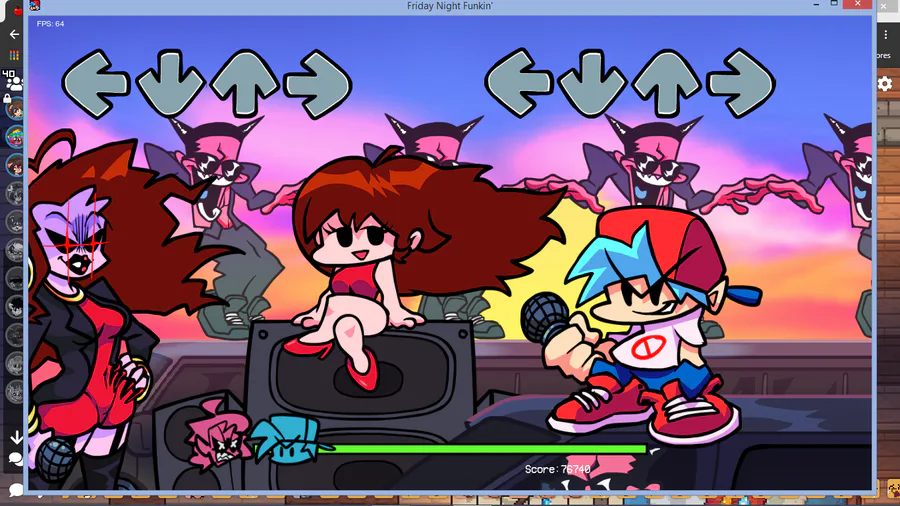Hit the player's left arrow receptor
The width and height of the screenshot is (900, 506).
[x=518, y=83]
